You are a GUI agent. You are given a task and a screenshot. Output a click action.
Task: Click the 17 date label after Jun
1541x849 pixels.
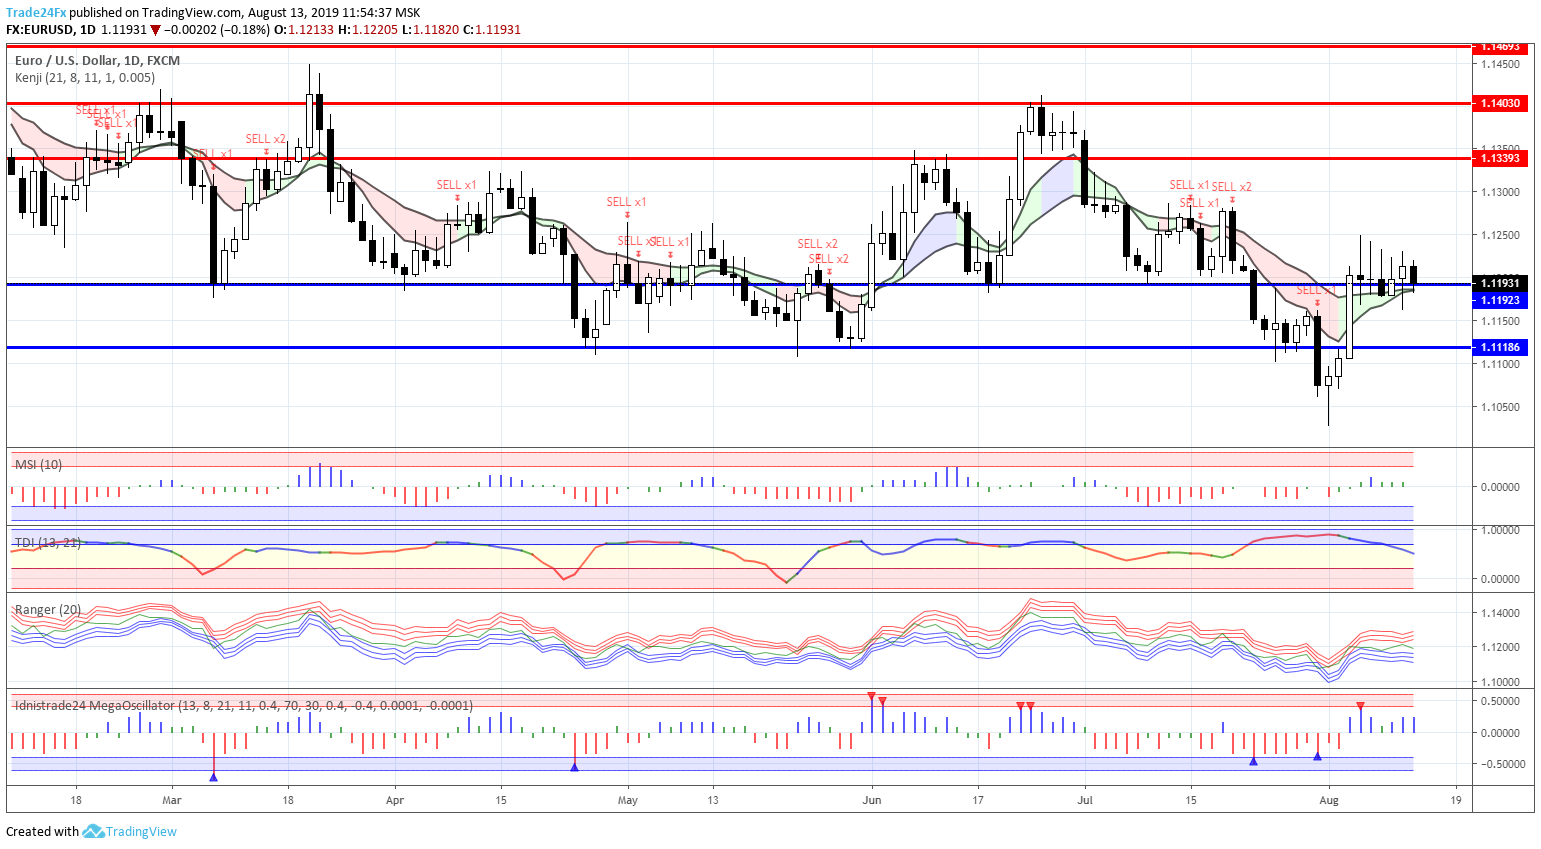(978, 800)
